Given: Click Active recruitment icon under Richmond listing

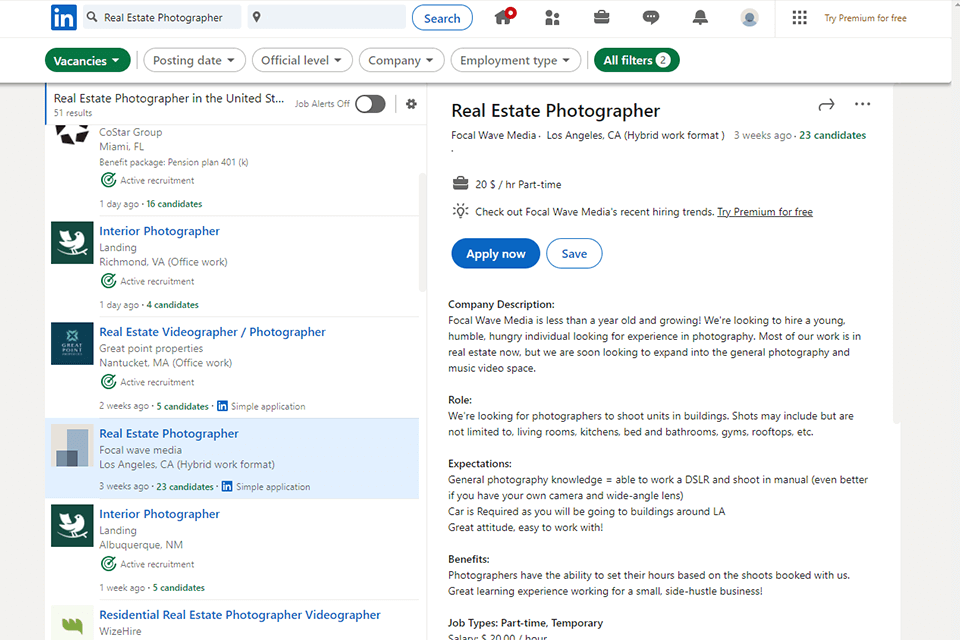Looking at the screenshot, I should pyautogui.click(x=108, y=281).
